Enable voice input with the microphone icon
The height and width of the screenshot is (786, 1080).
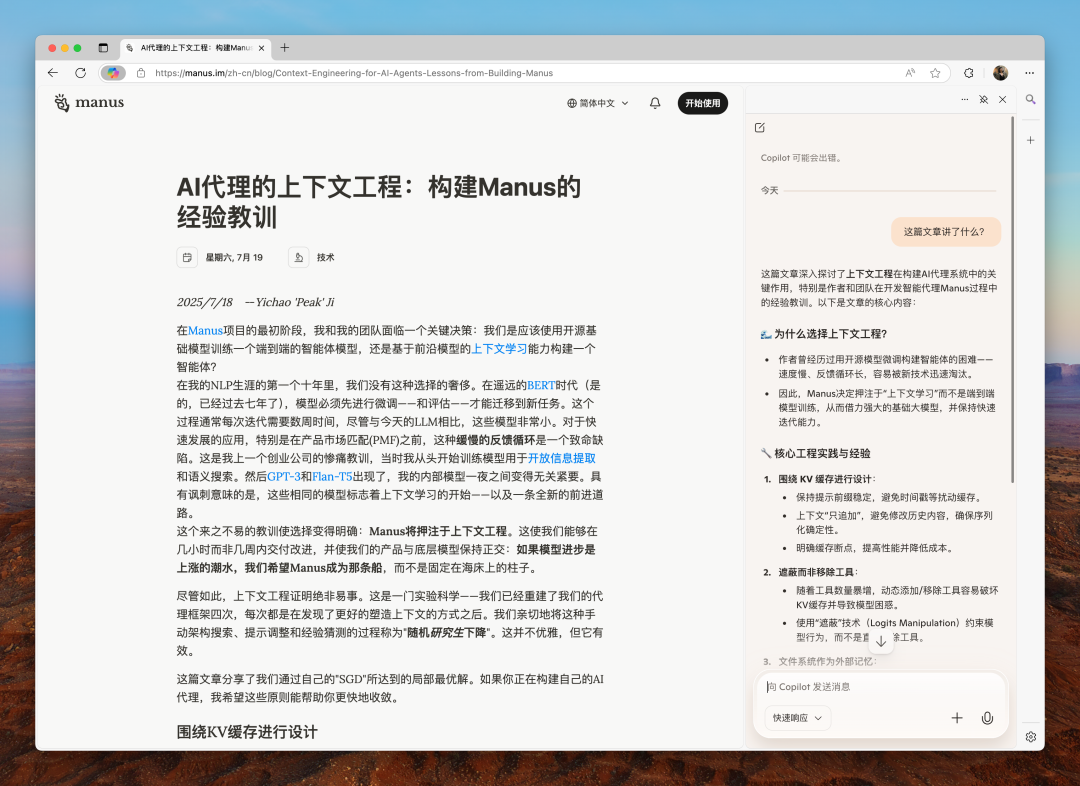(987, 718)
